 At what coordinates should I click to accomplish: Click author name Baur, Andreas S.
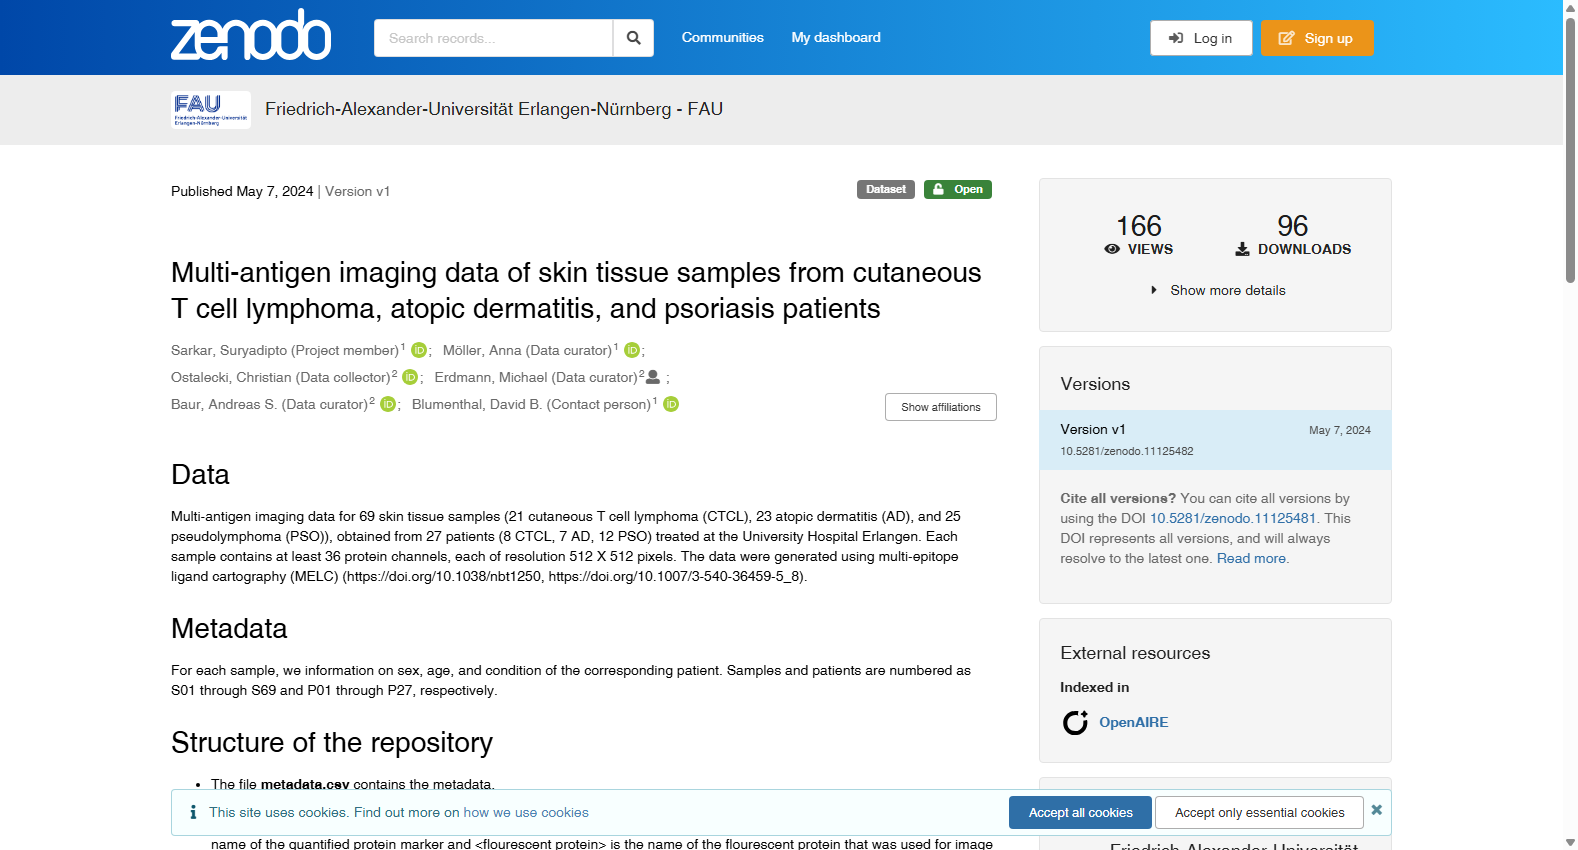[x=270, y=404]
